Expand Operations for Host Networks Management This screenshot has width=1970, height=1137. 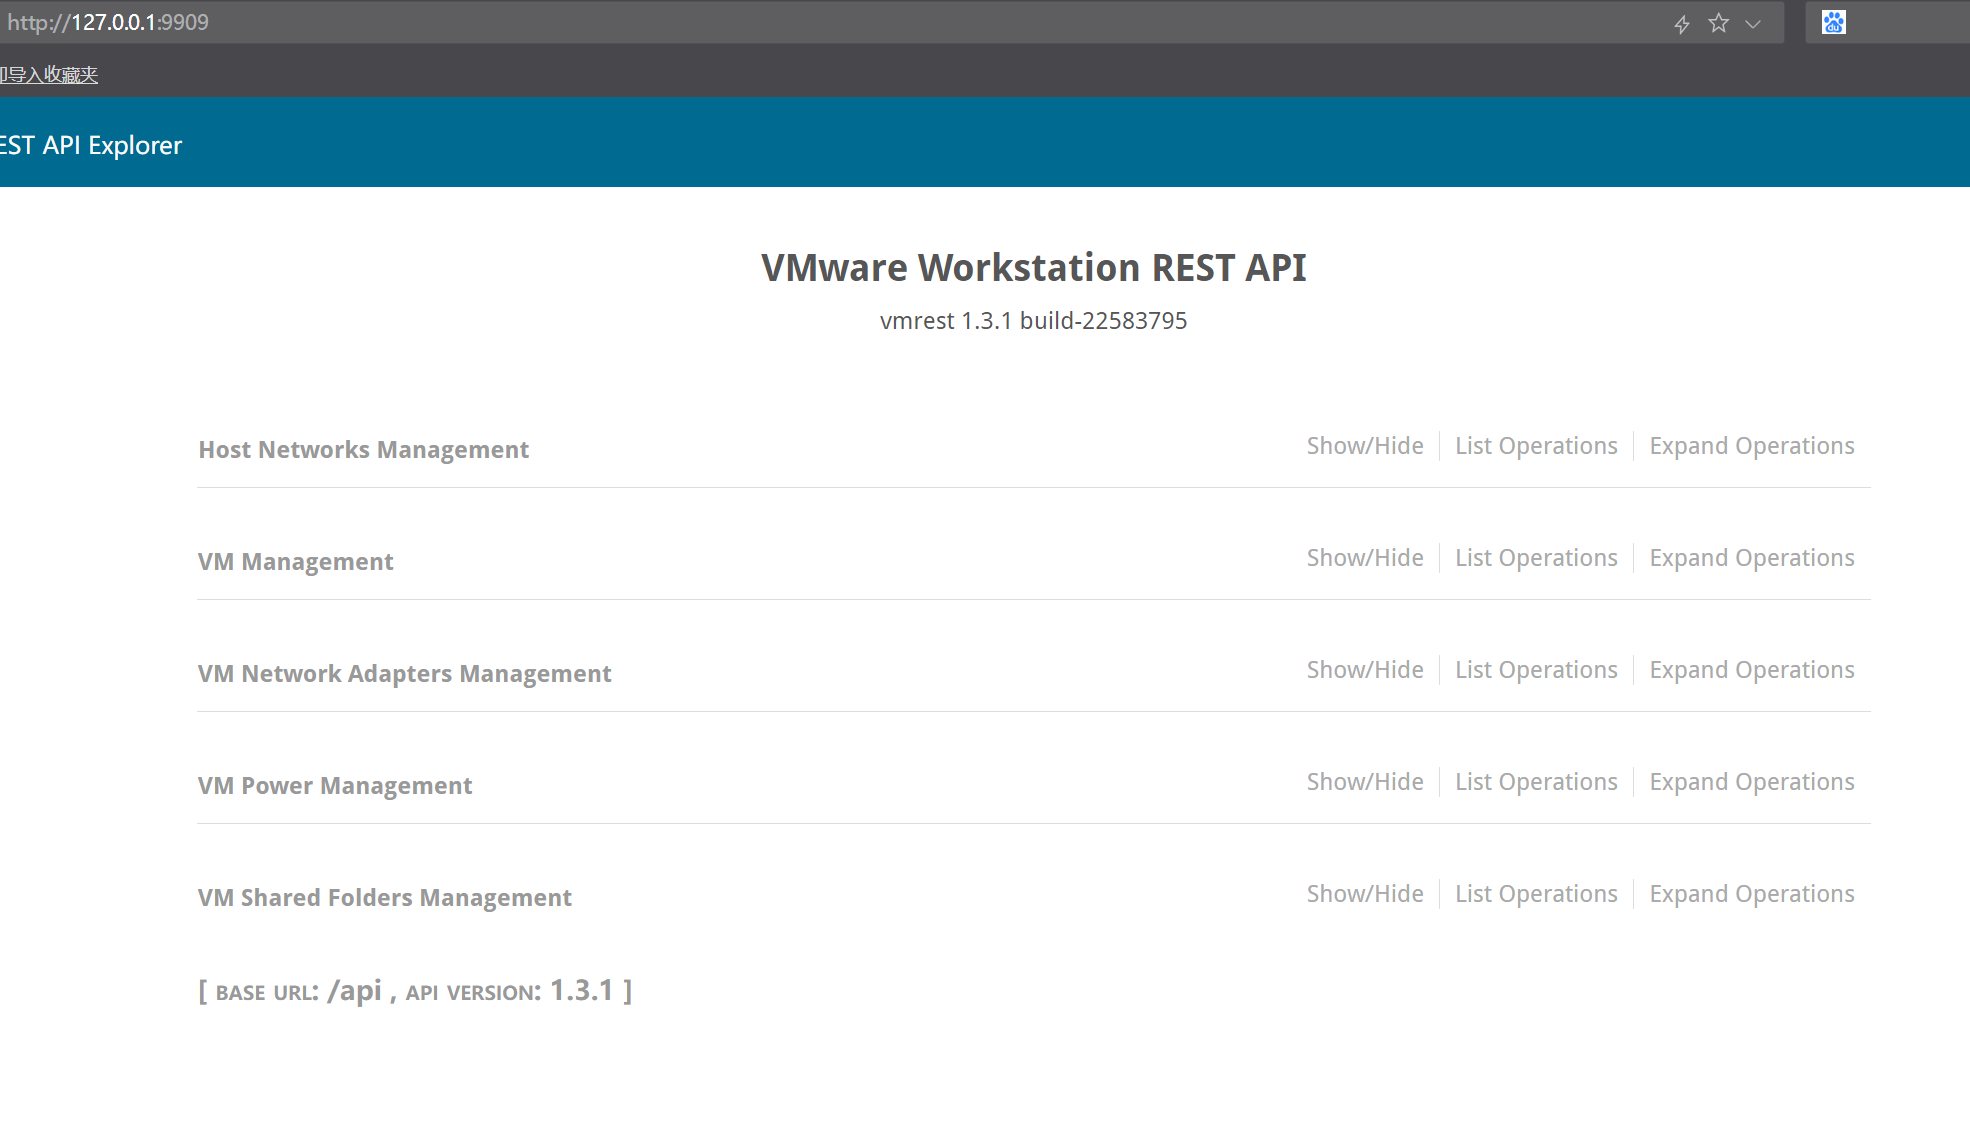tap(1752, 446)
